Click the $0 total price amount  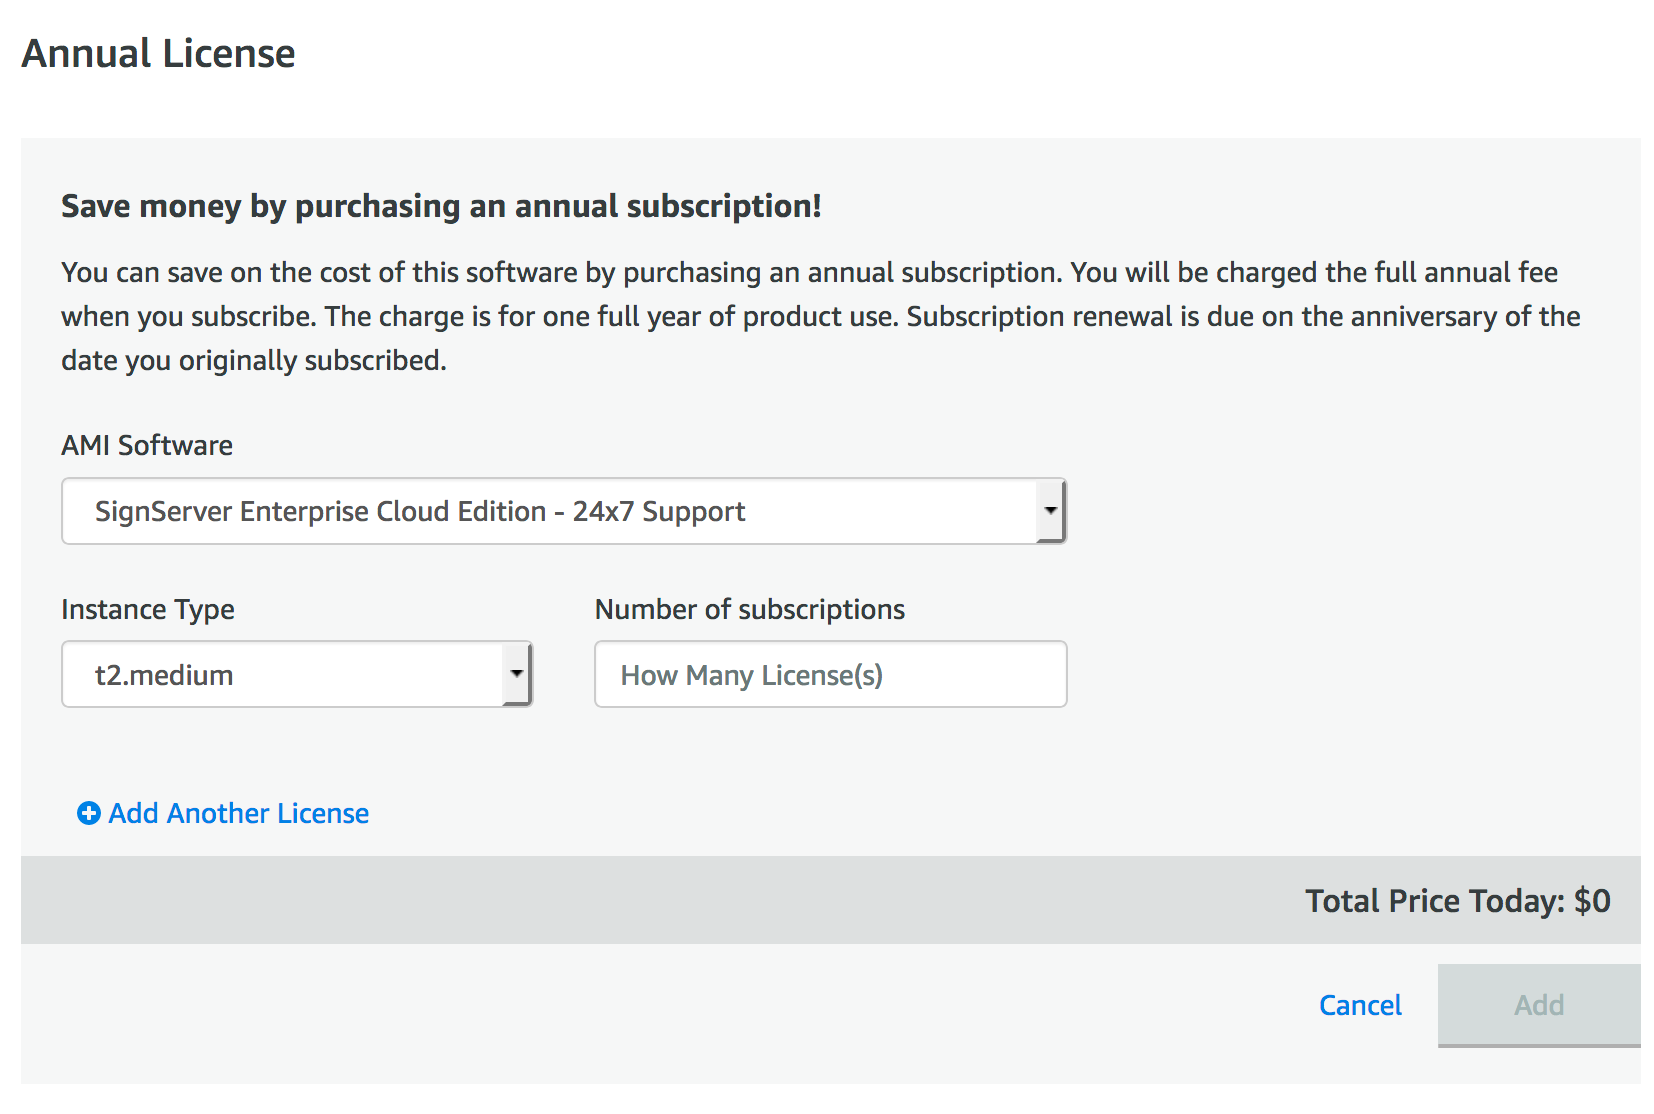[1592, 901]
